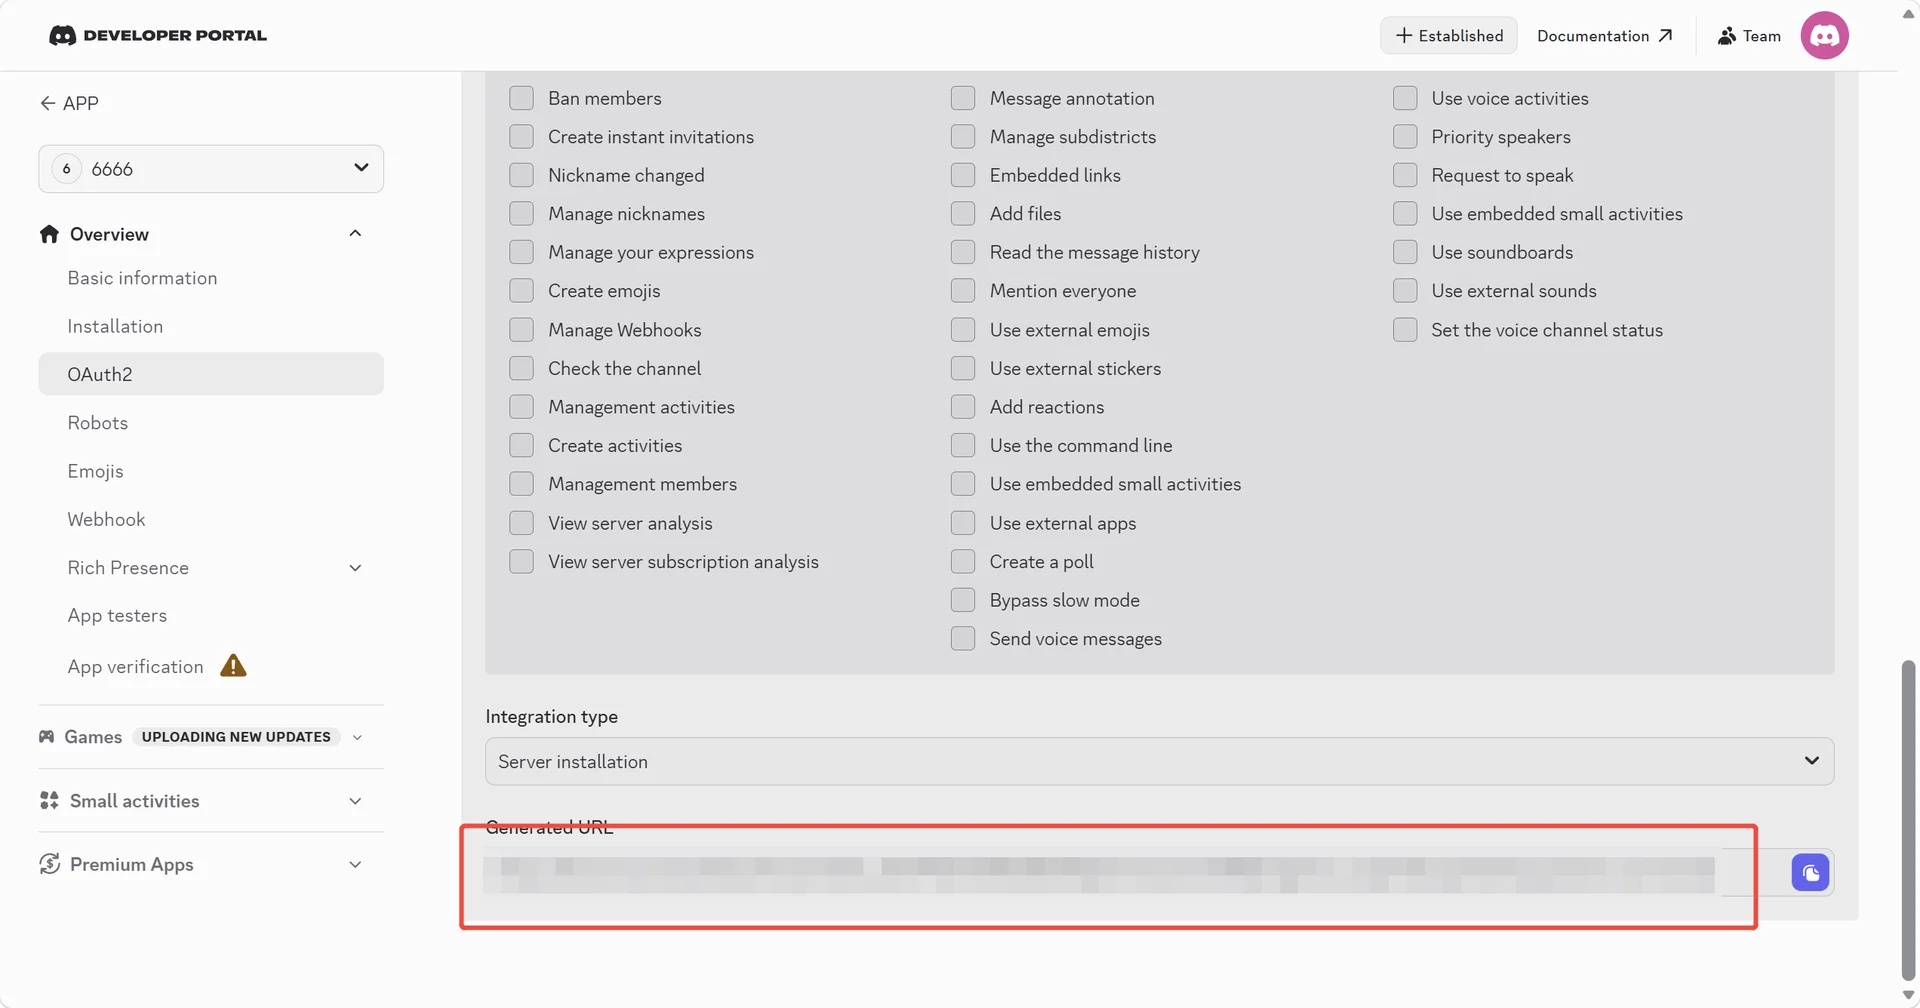This screenshot has width=1920, height=1008.
Task: Expand the Rich Presence submenu
Action: pyautogui.click(x=355, y=568)
